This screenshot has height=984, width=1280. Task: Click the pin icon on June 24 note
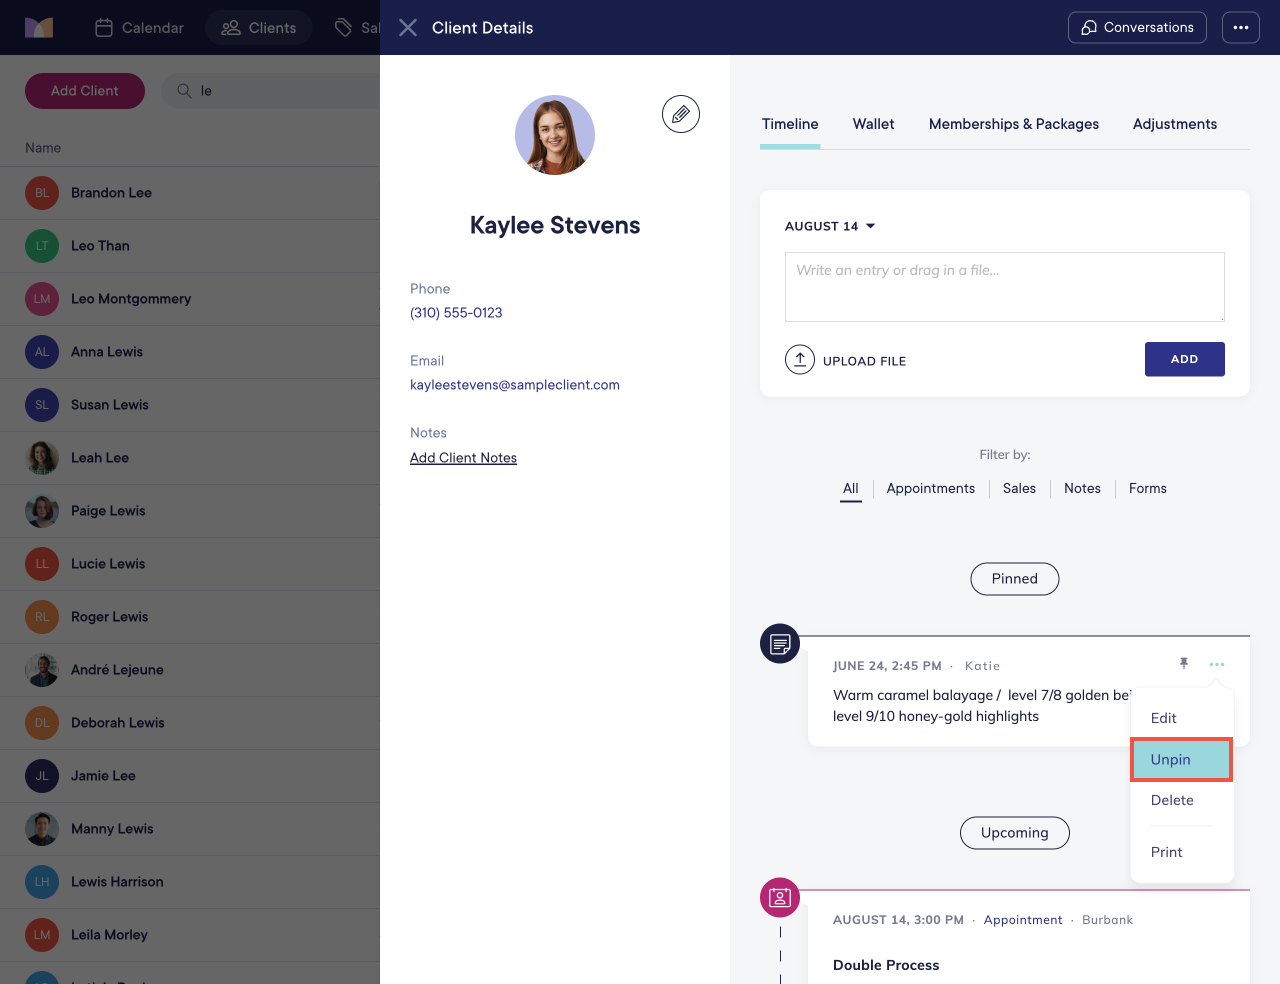click(1184, 664)
